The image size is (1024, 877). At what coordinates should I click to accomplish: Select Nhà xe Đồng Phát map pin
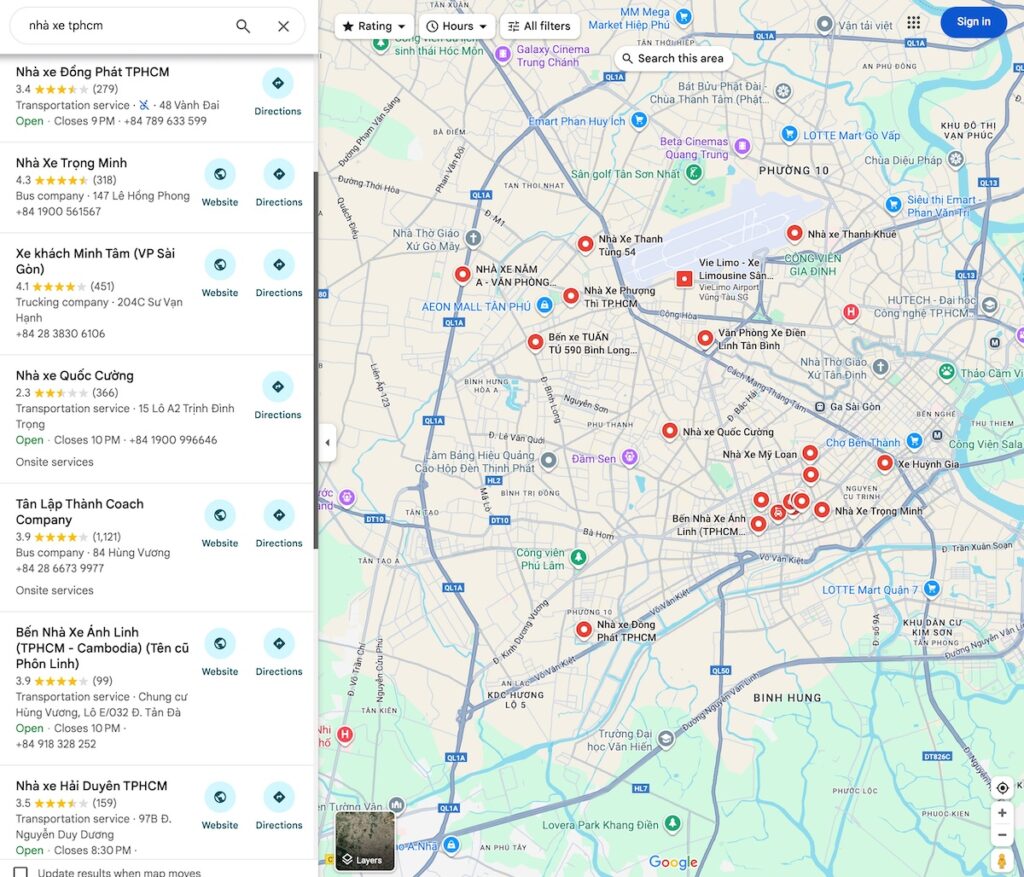click(584, 630)
